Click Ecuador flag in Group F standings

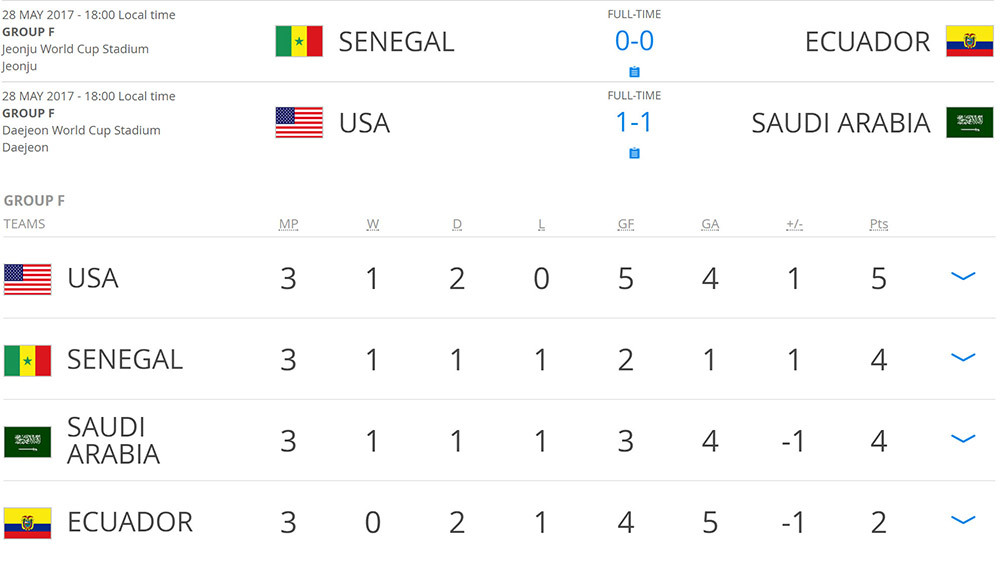click(x=28, y=522)
